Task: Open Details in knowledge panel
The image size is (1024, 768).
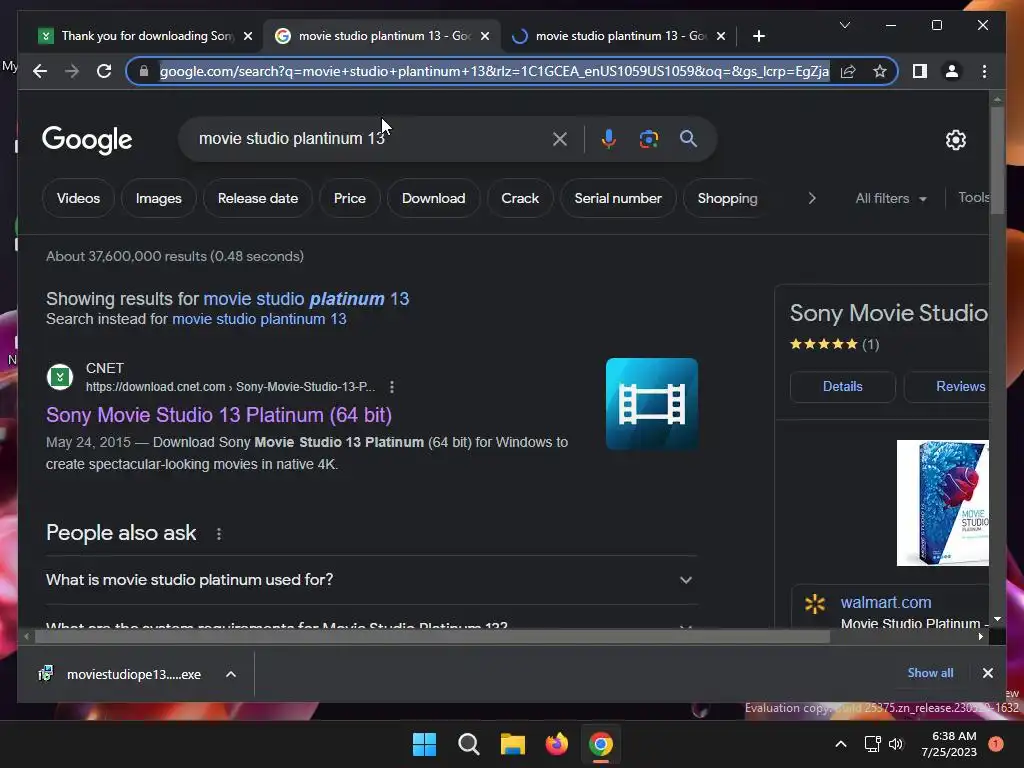Action: click(x=842, y=387)
